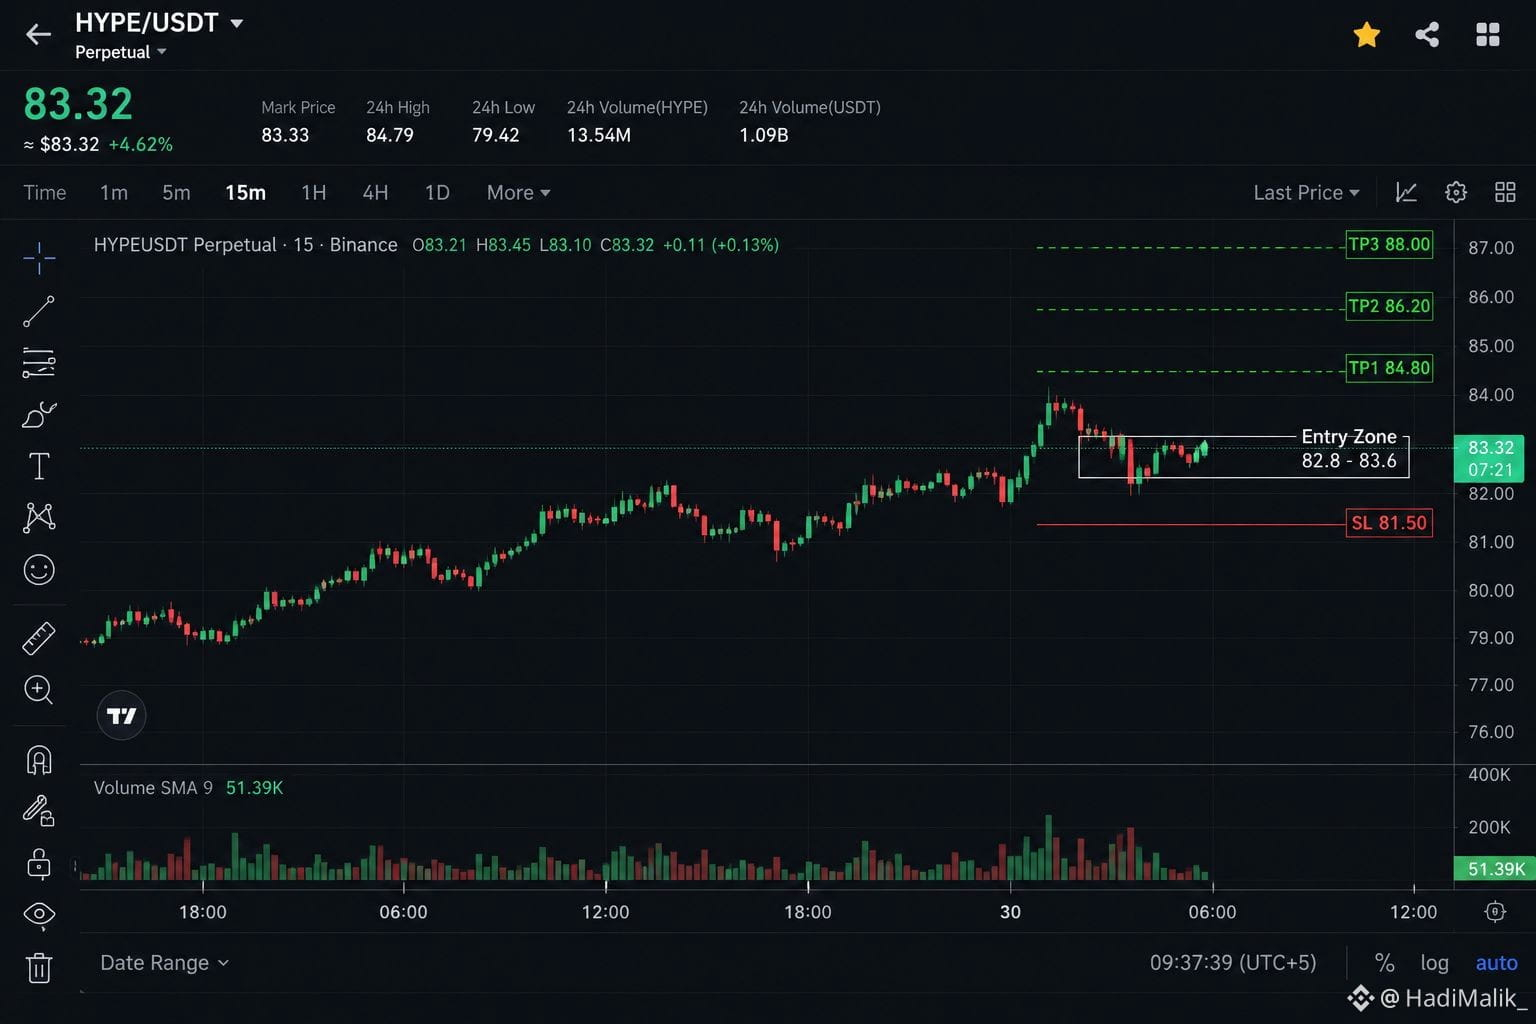Select the 4H timeframe
Viewport: 1536px width, 1024px height.
(375, 192)
